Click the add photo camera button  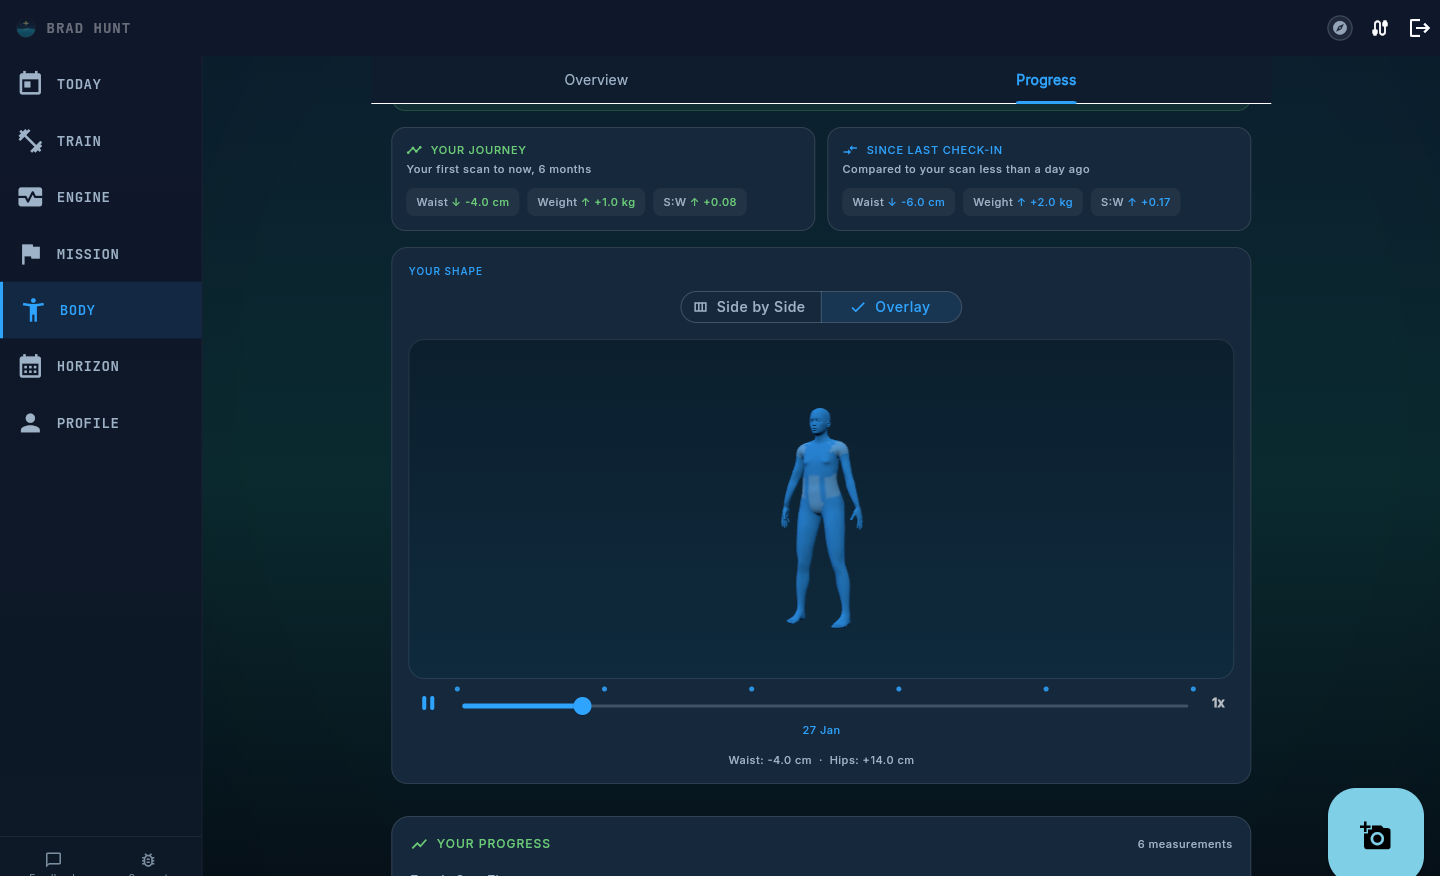1376,835
